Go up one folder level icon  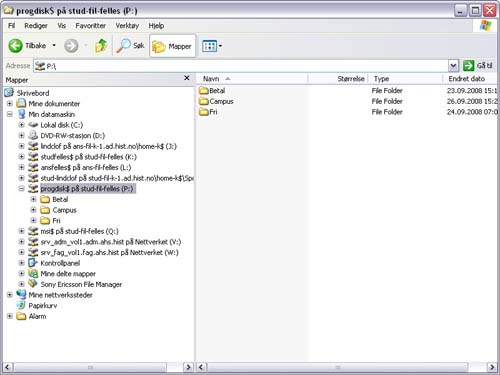tap(101, 46)
